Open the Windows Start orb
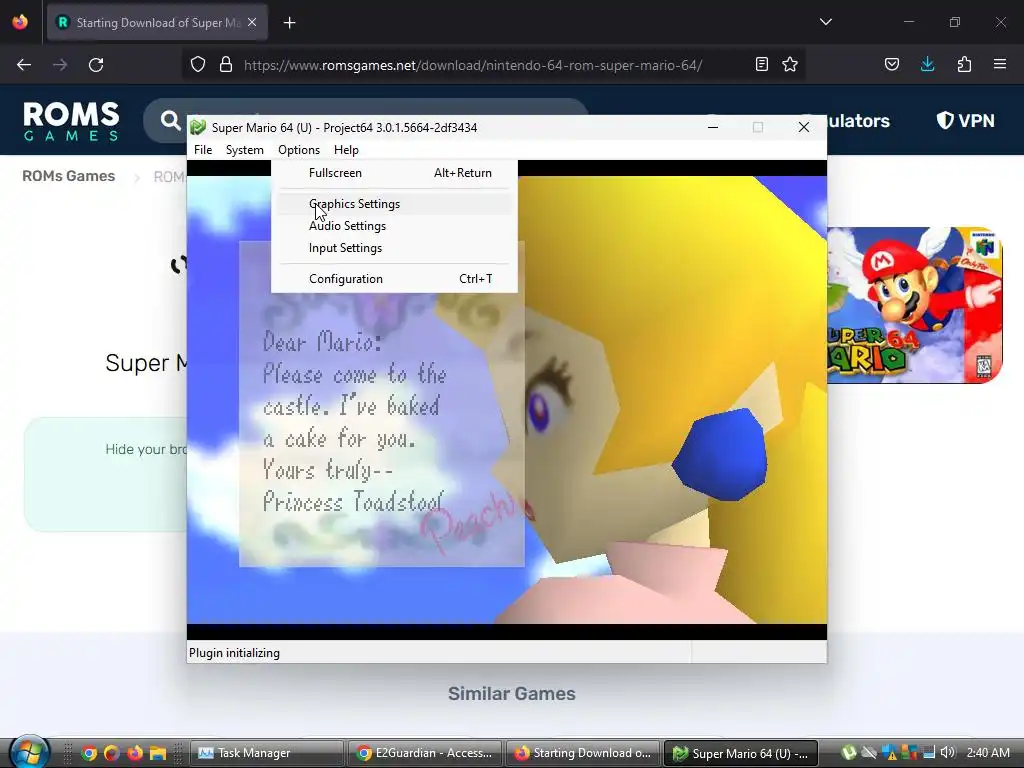The width and height of the screenshot is (1024, 768). (27, 752)
